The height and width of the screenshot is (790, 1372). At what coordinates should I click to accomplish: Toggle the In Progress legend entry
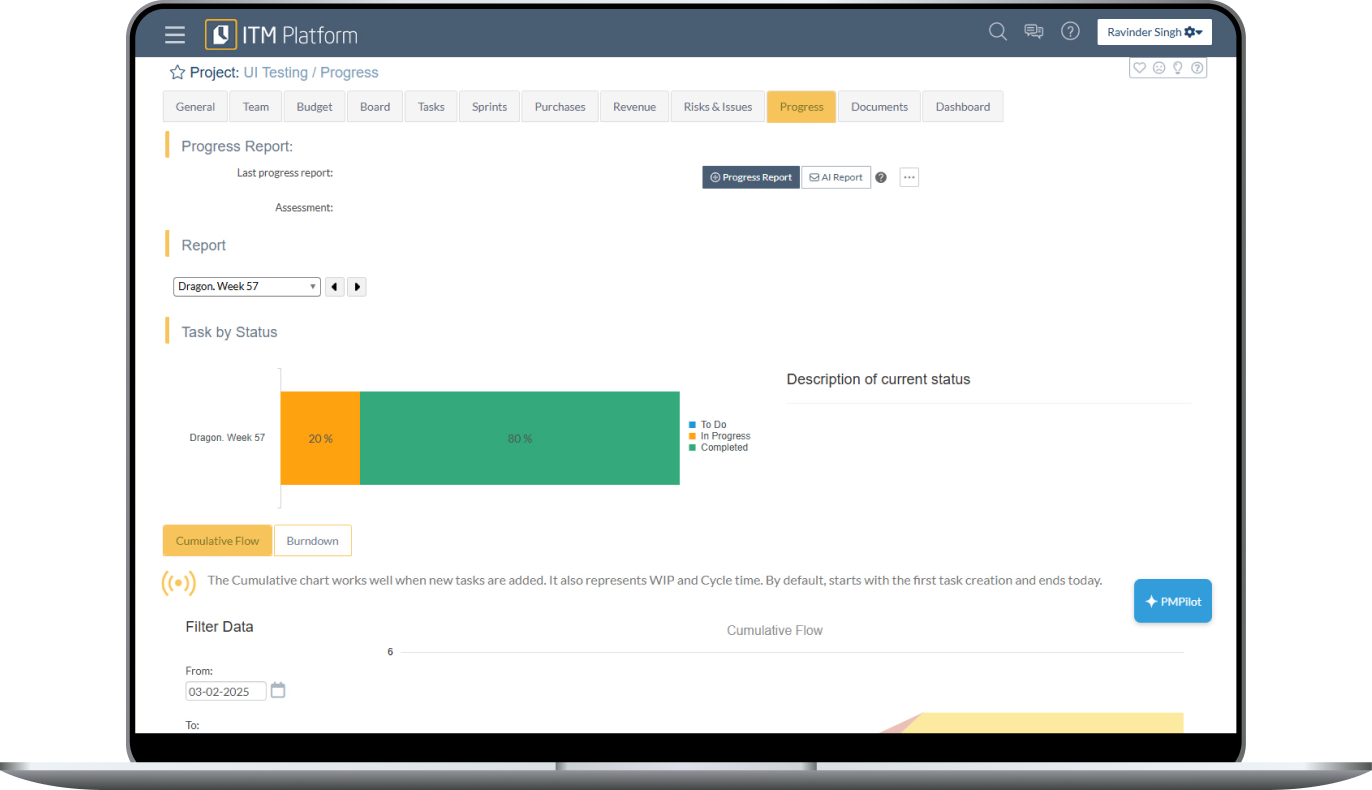click(x=724, y=436)
